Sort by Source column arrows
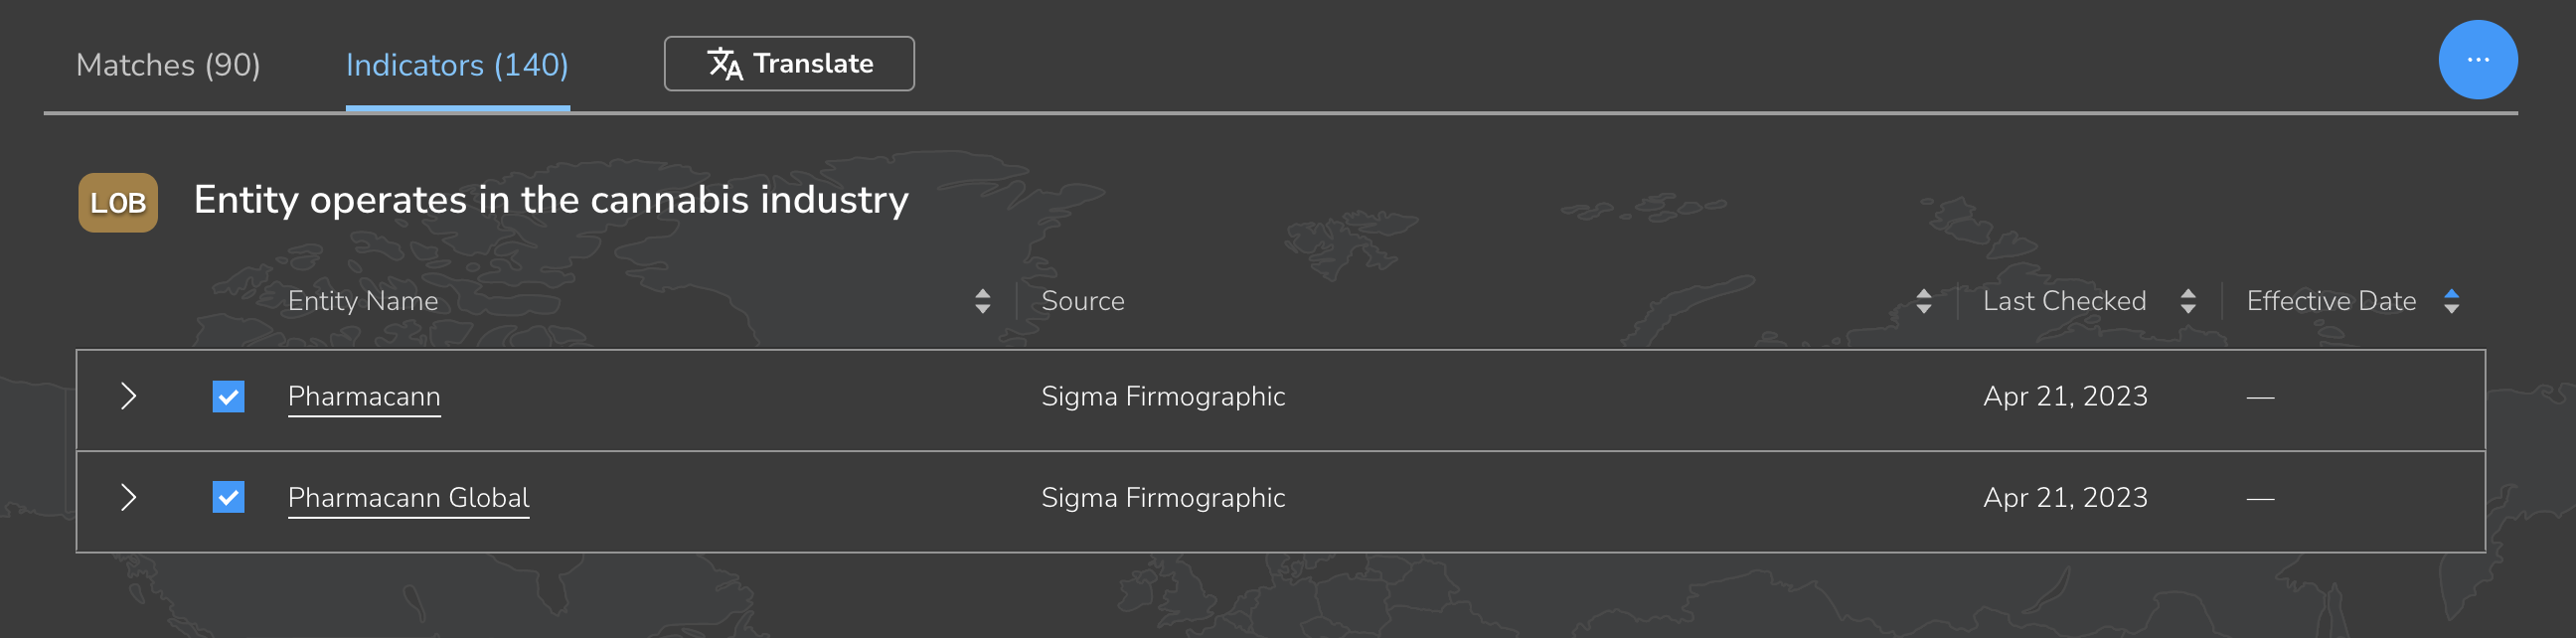Image resolution: width=2576 pixels, height=638 pixels. tap(1923, 301)
